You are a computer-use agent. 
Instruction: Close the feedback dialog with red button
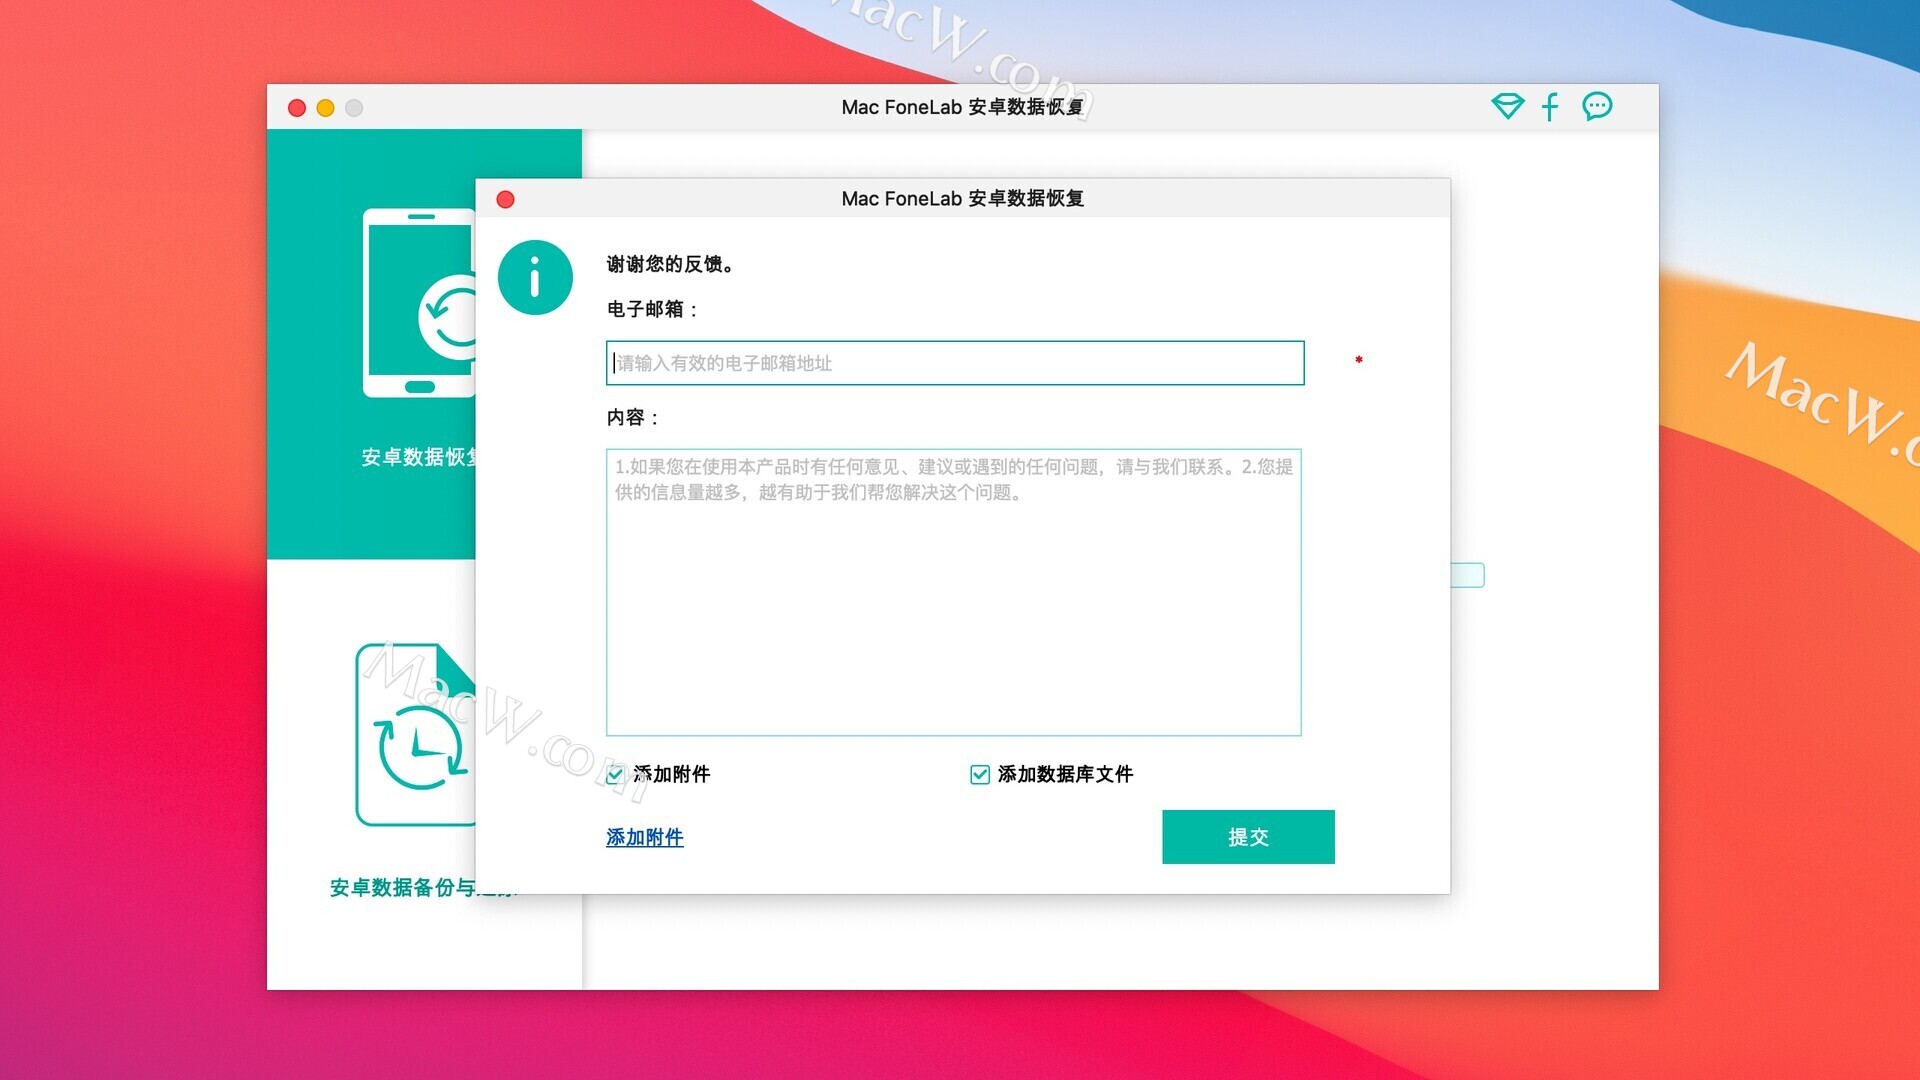(506, 200)
